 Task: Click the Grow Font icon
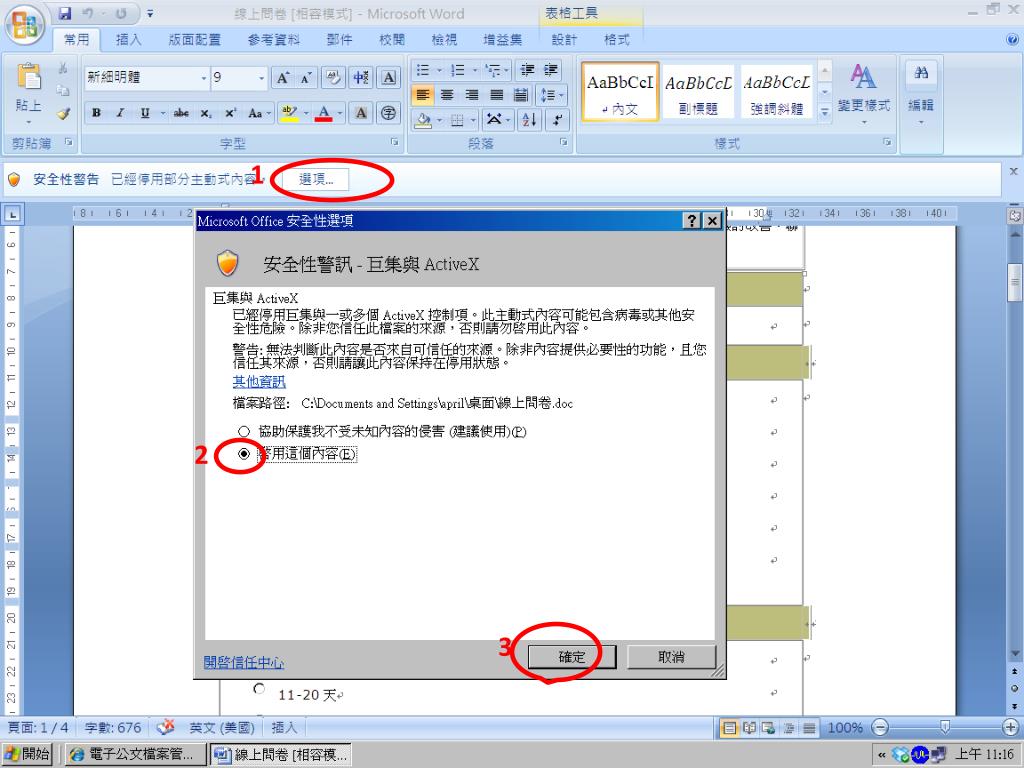[x=282, y=78]
